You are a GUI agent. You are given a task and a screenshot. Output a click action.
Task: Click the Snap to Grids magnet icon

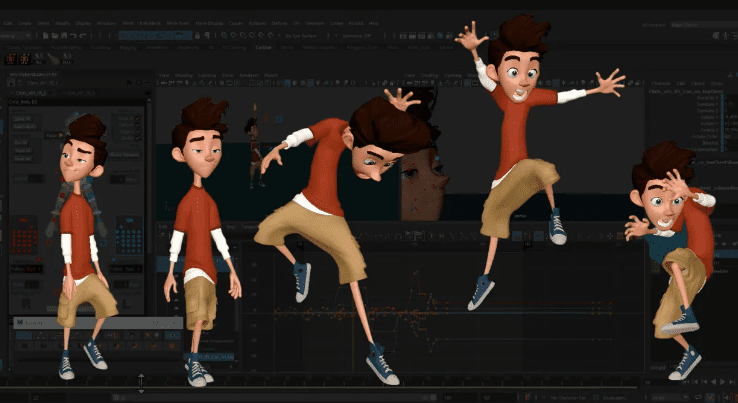(224, 35)
